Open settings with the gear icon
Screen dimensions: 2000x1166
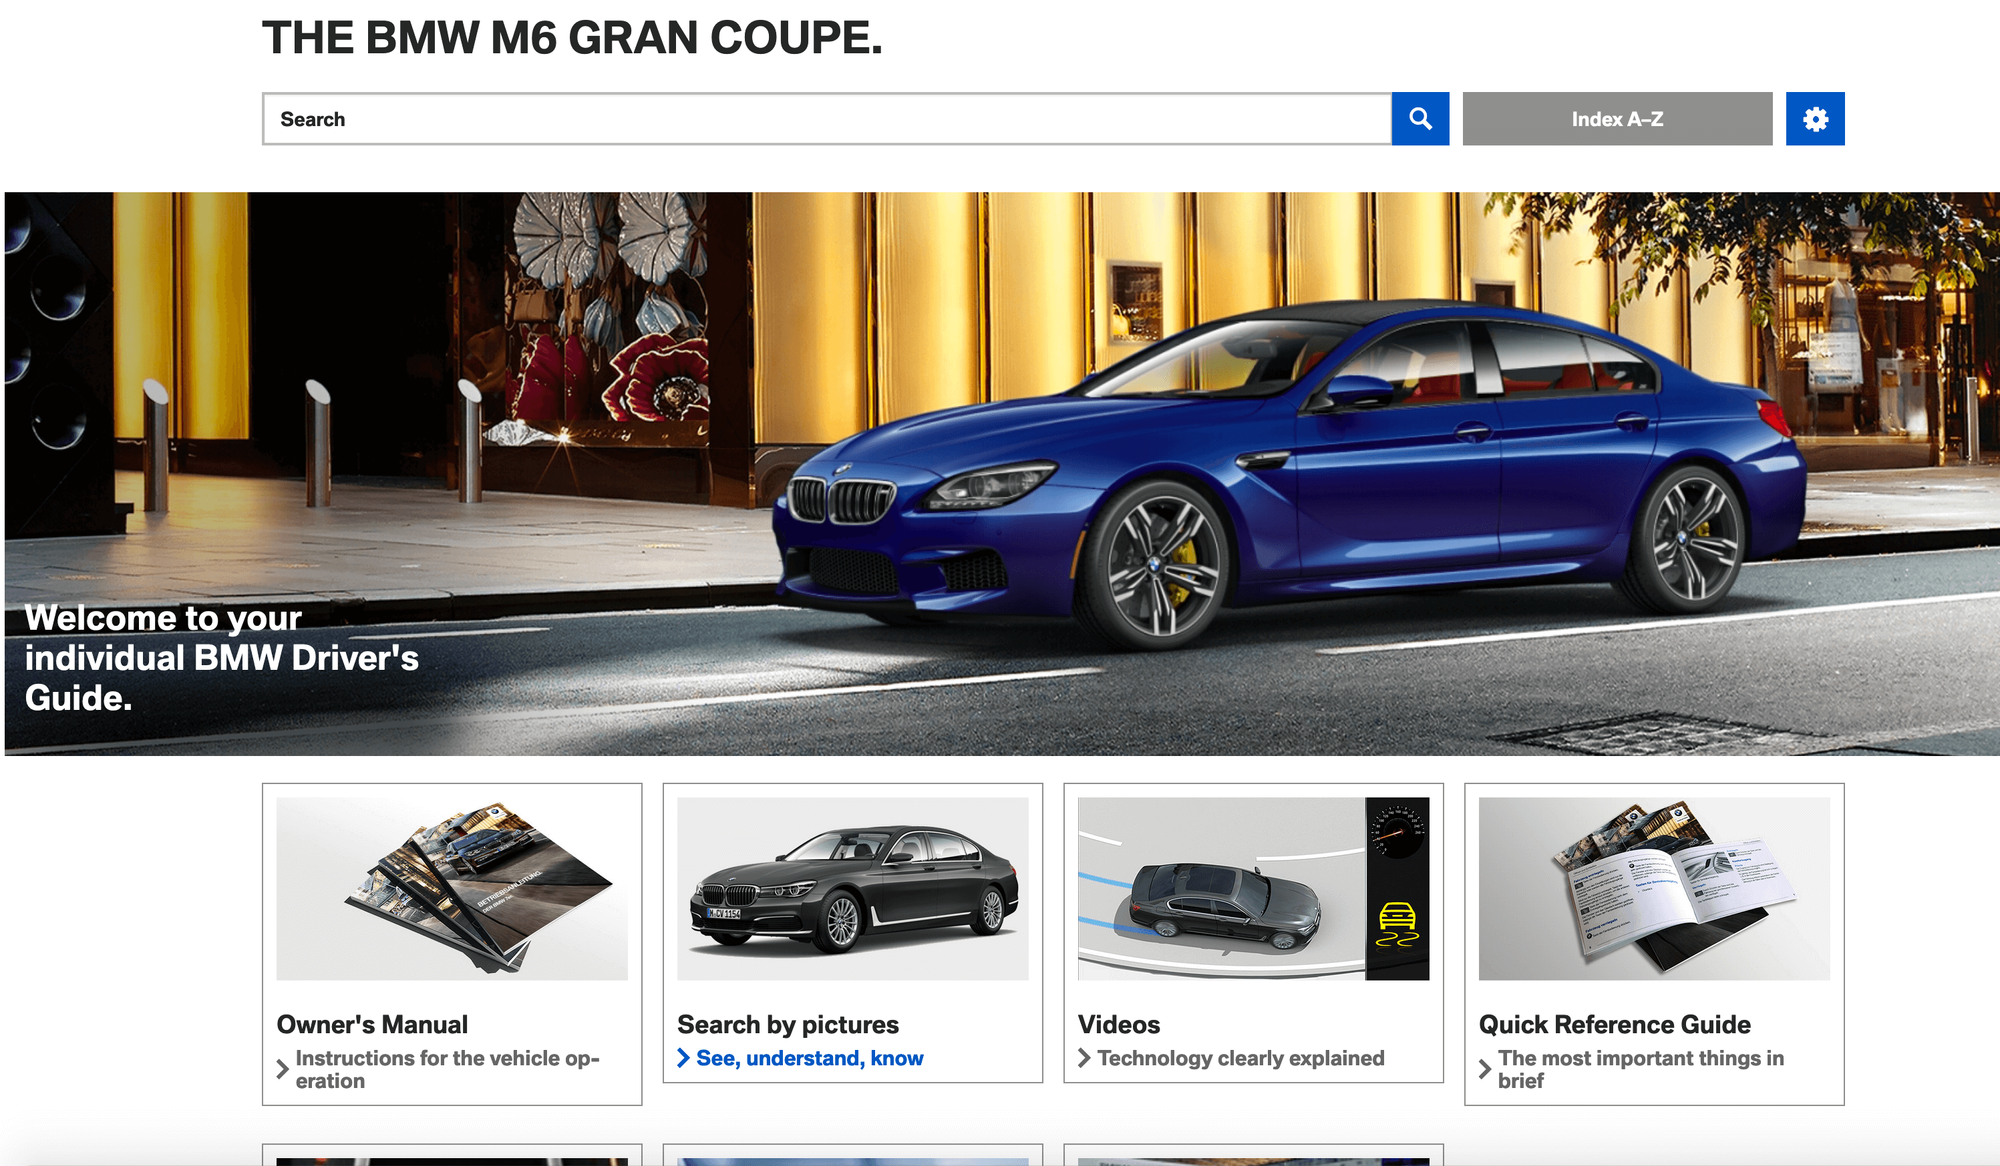click(1815, 119)
